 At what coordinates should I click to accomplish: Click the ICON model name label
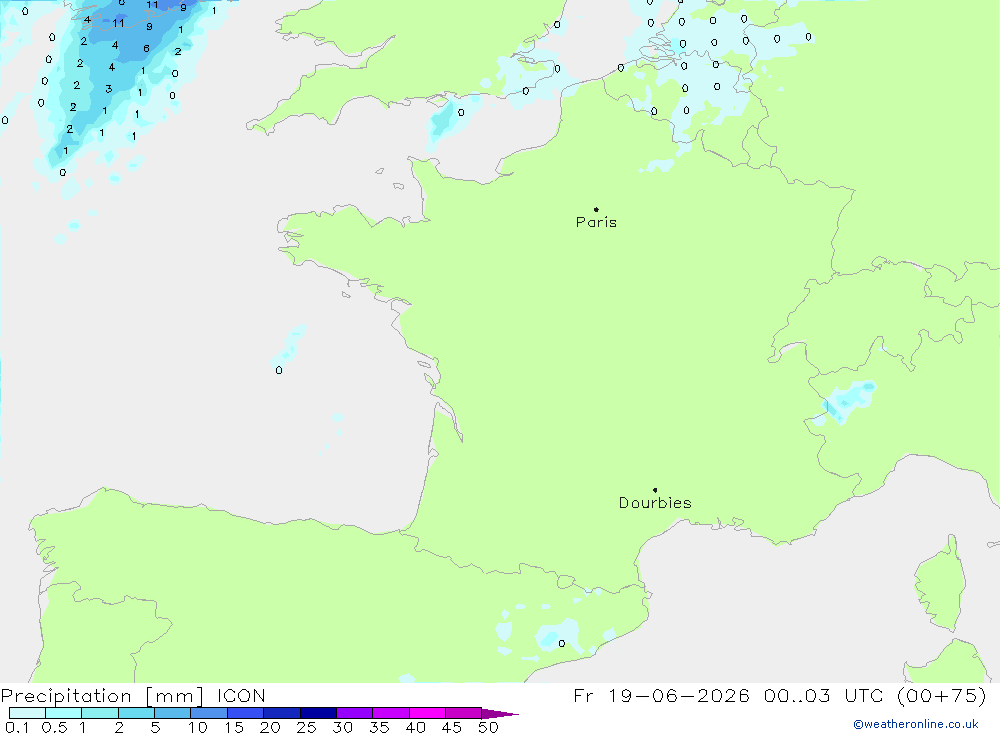241,696
